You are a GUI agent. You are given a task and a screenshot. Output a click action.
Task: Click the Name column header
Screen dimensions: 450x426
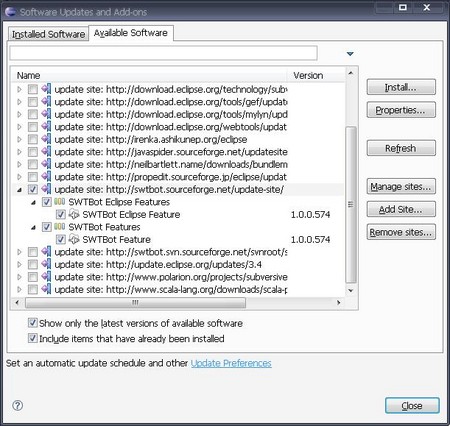click(149, 75)
